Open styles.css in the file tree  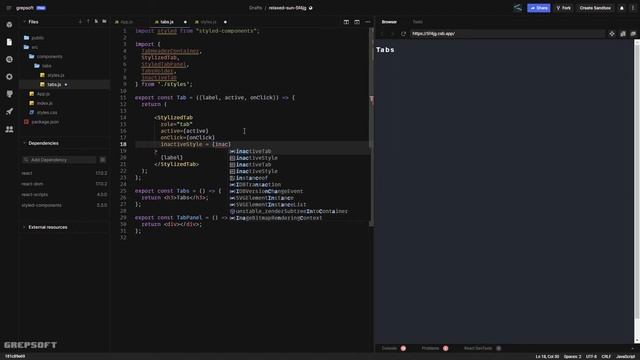[x=43, y=113]
